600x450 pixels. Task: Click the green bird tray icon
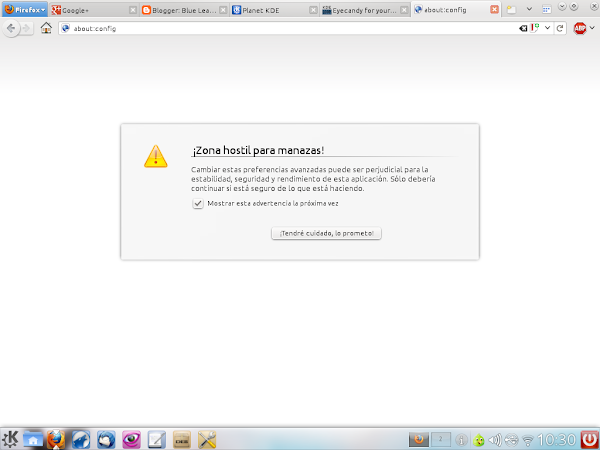pos(478,440)
